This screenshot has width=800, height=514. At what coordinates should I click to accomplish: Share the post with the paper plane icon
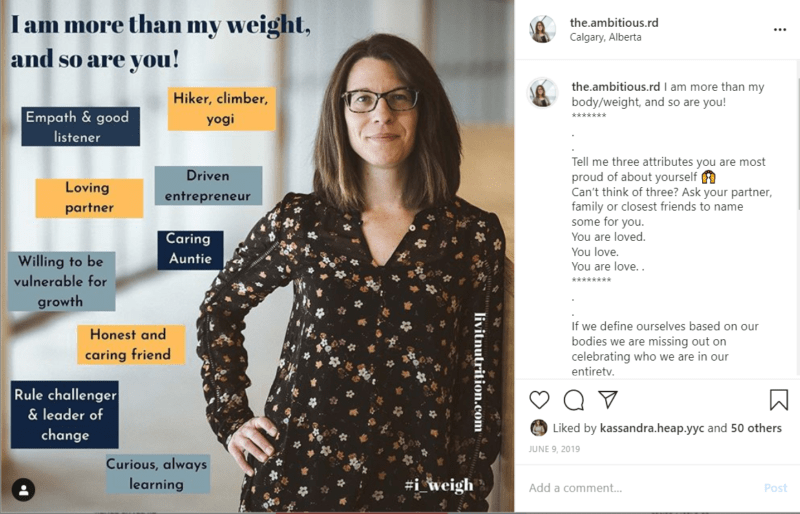click(608, 399)
